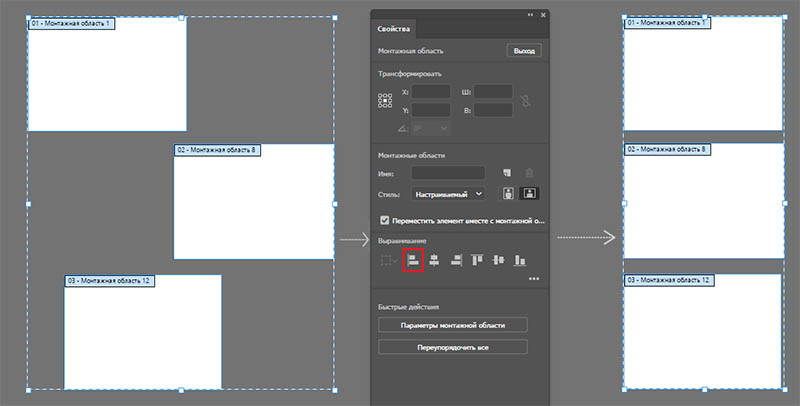Viewport: 800px width, 406px height.
Task: Click the horizontal align center icon
Action: tap(434, 260)
